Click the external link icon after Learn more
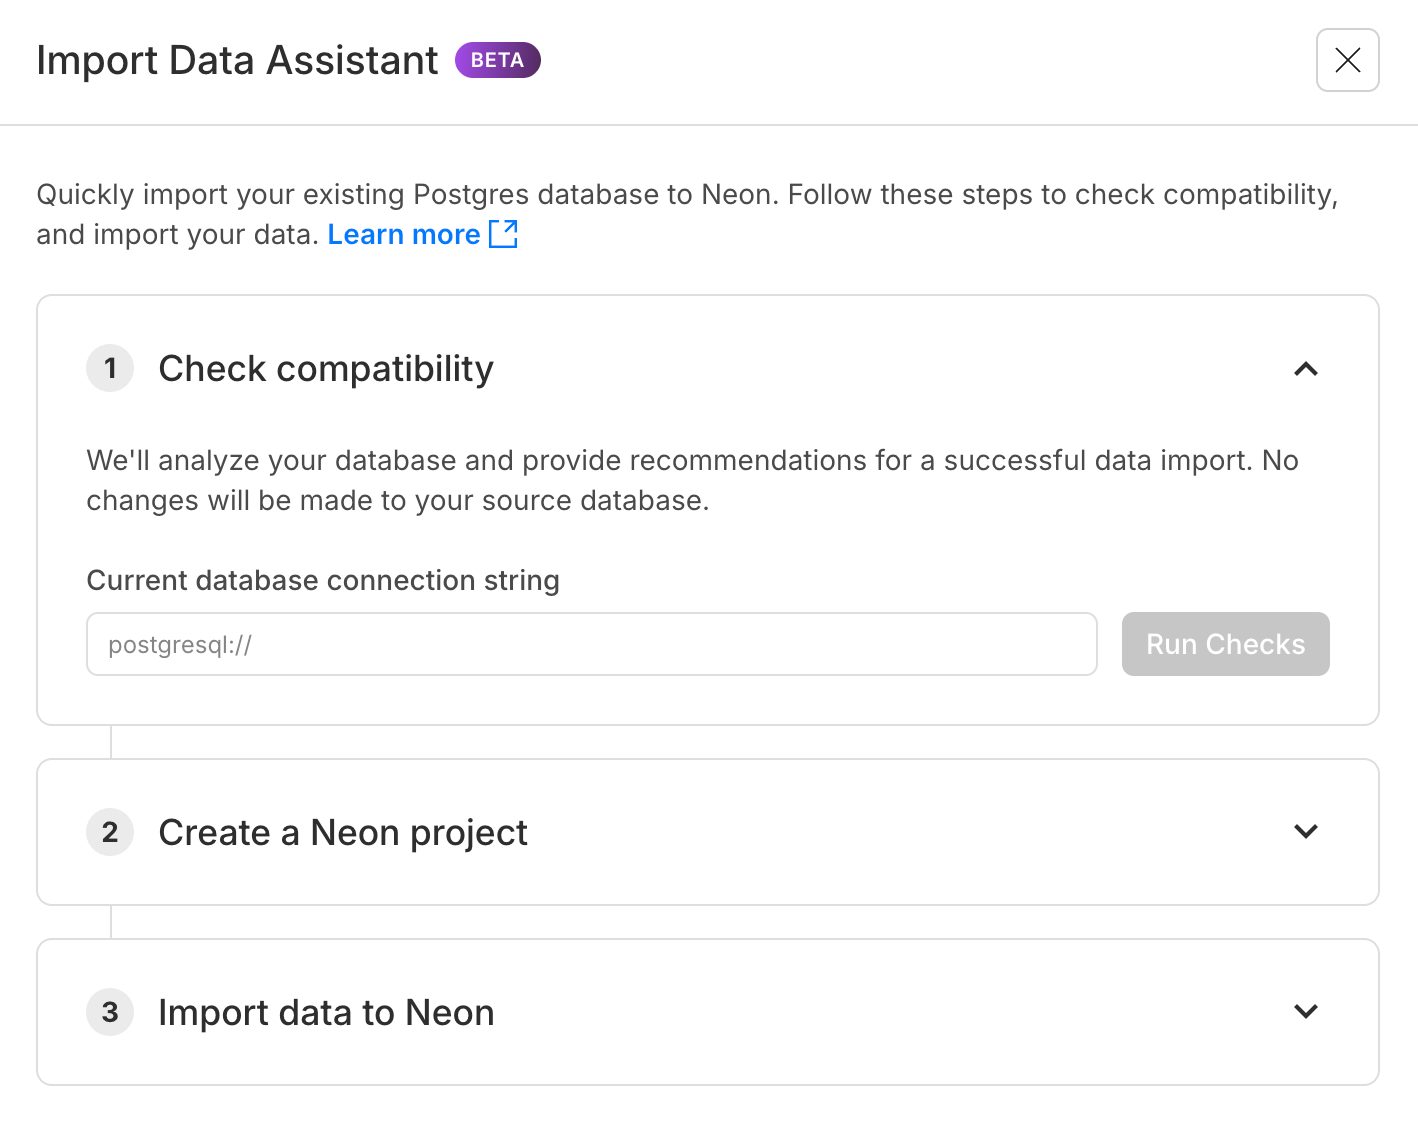The height and width of the screenshot is (1144, 1418). tap(503, 234)
